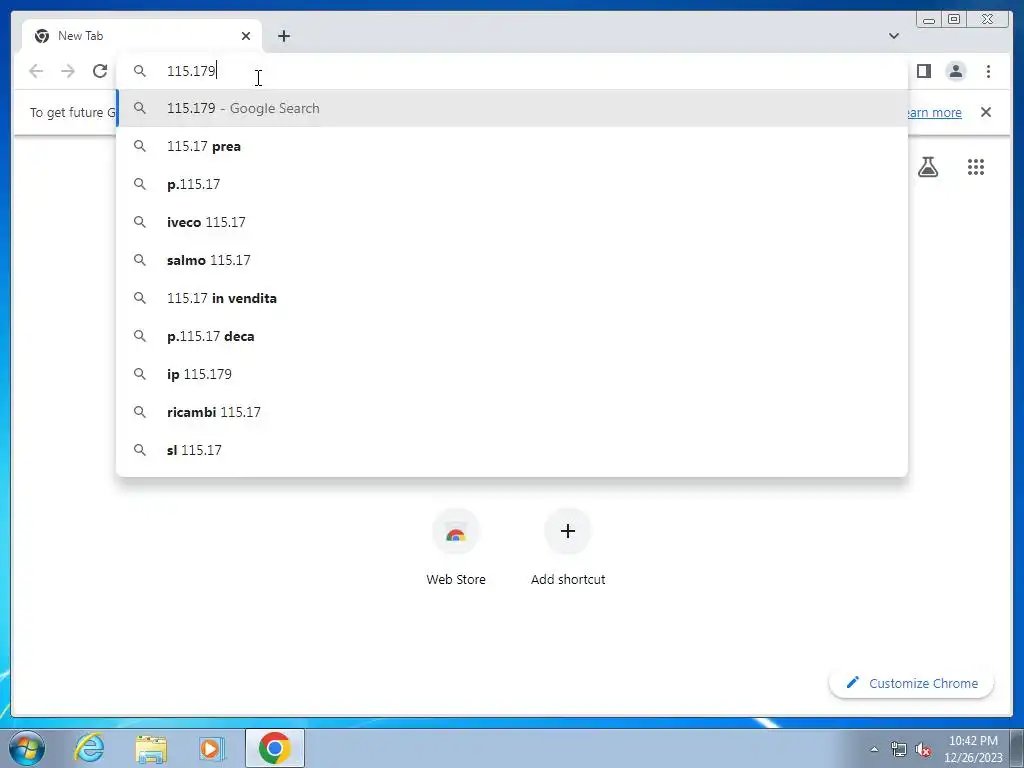Select the iveco 115.17 suggestion

[512, 222]
